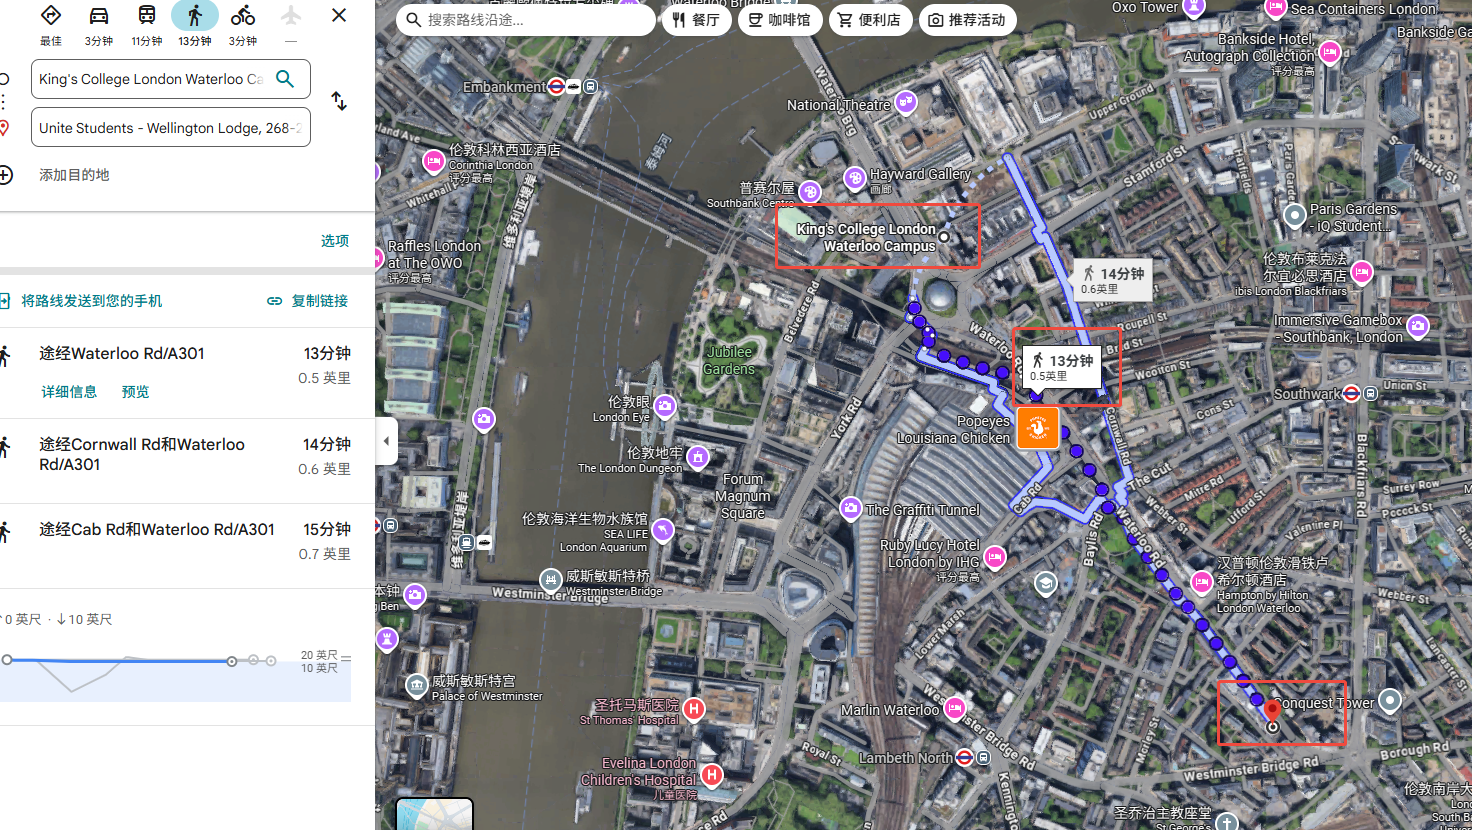Swap start and destination locations
This screenshot has width=1472, height=830.
(339, 102)
